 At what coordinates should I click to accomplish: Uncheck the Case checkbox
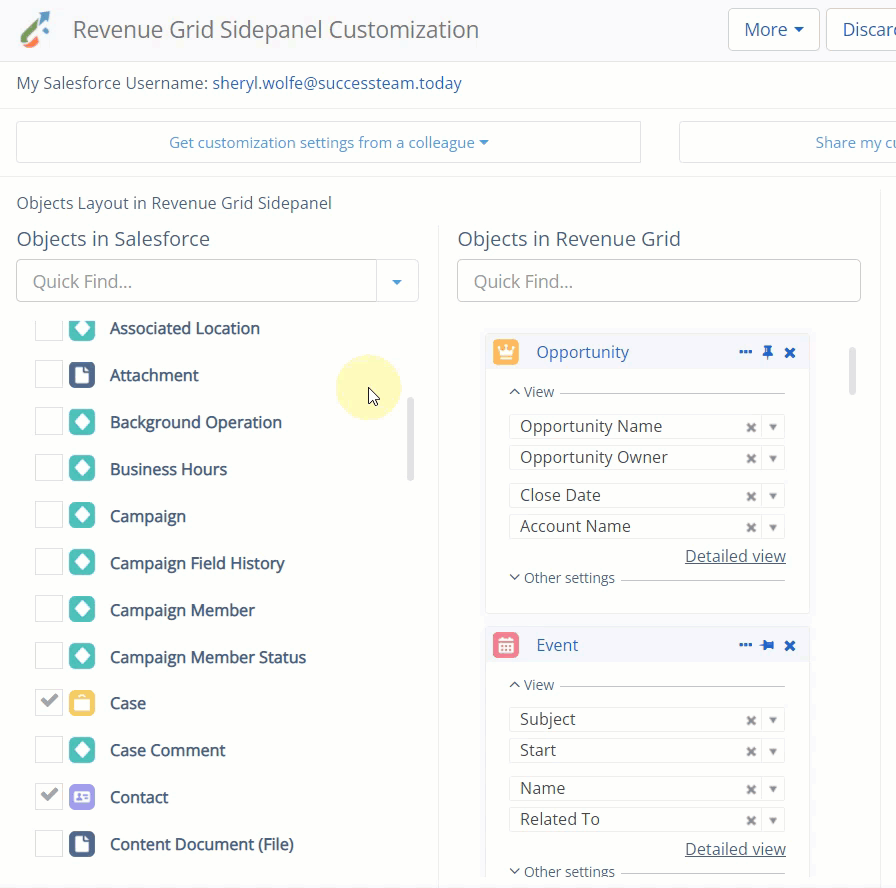tap(49, 703)
